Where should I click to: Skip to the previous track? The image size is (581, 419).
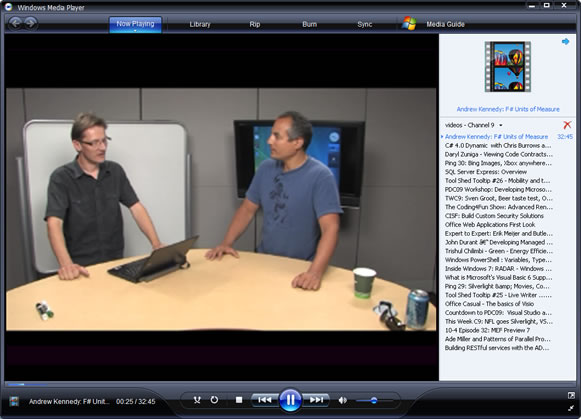[x=265, y=400]
